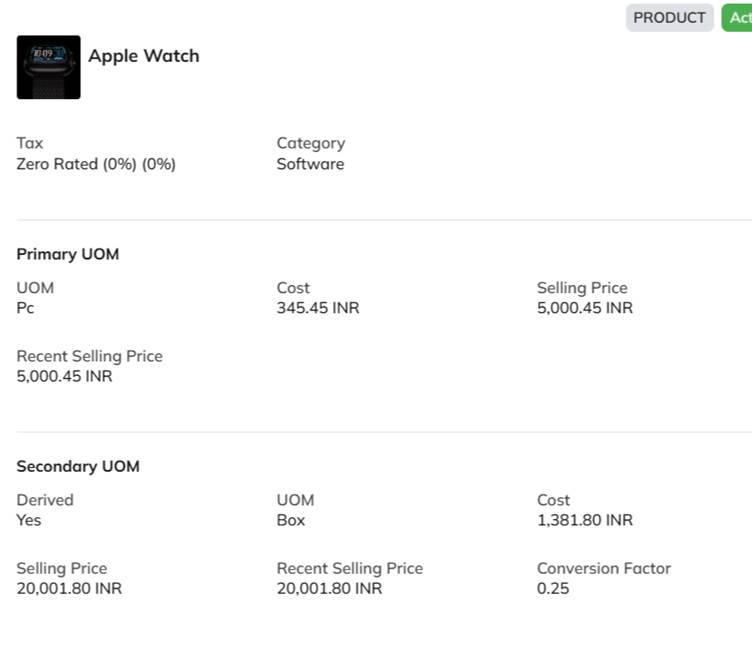Viewport: 752px width, 662px height.
Task: Select the 0.25 conversion factor value
Action: [553, 588]
